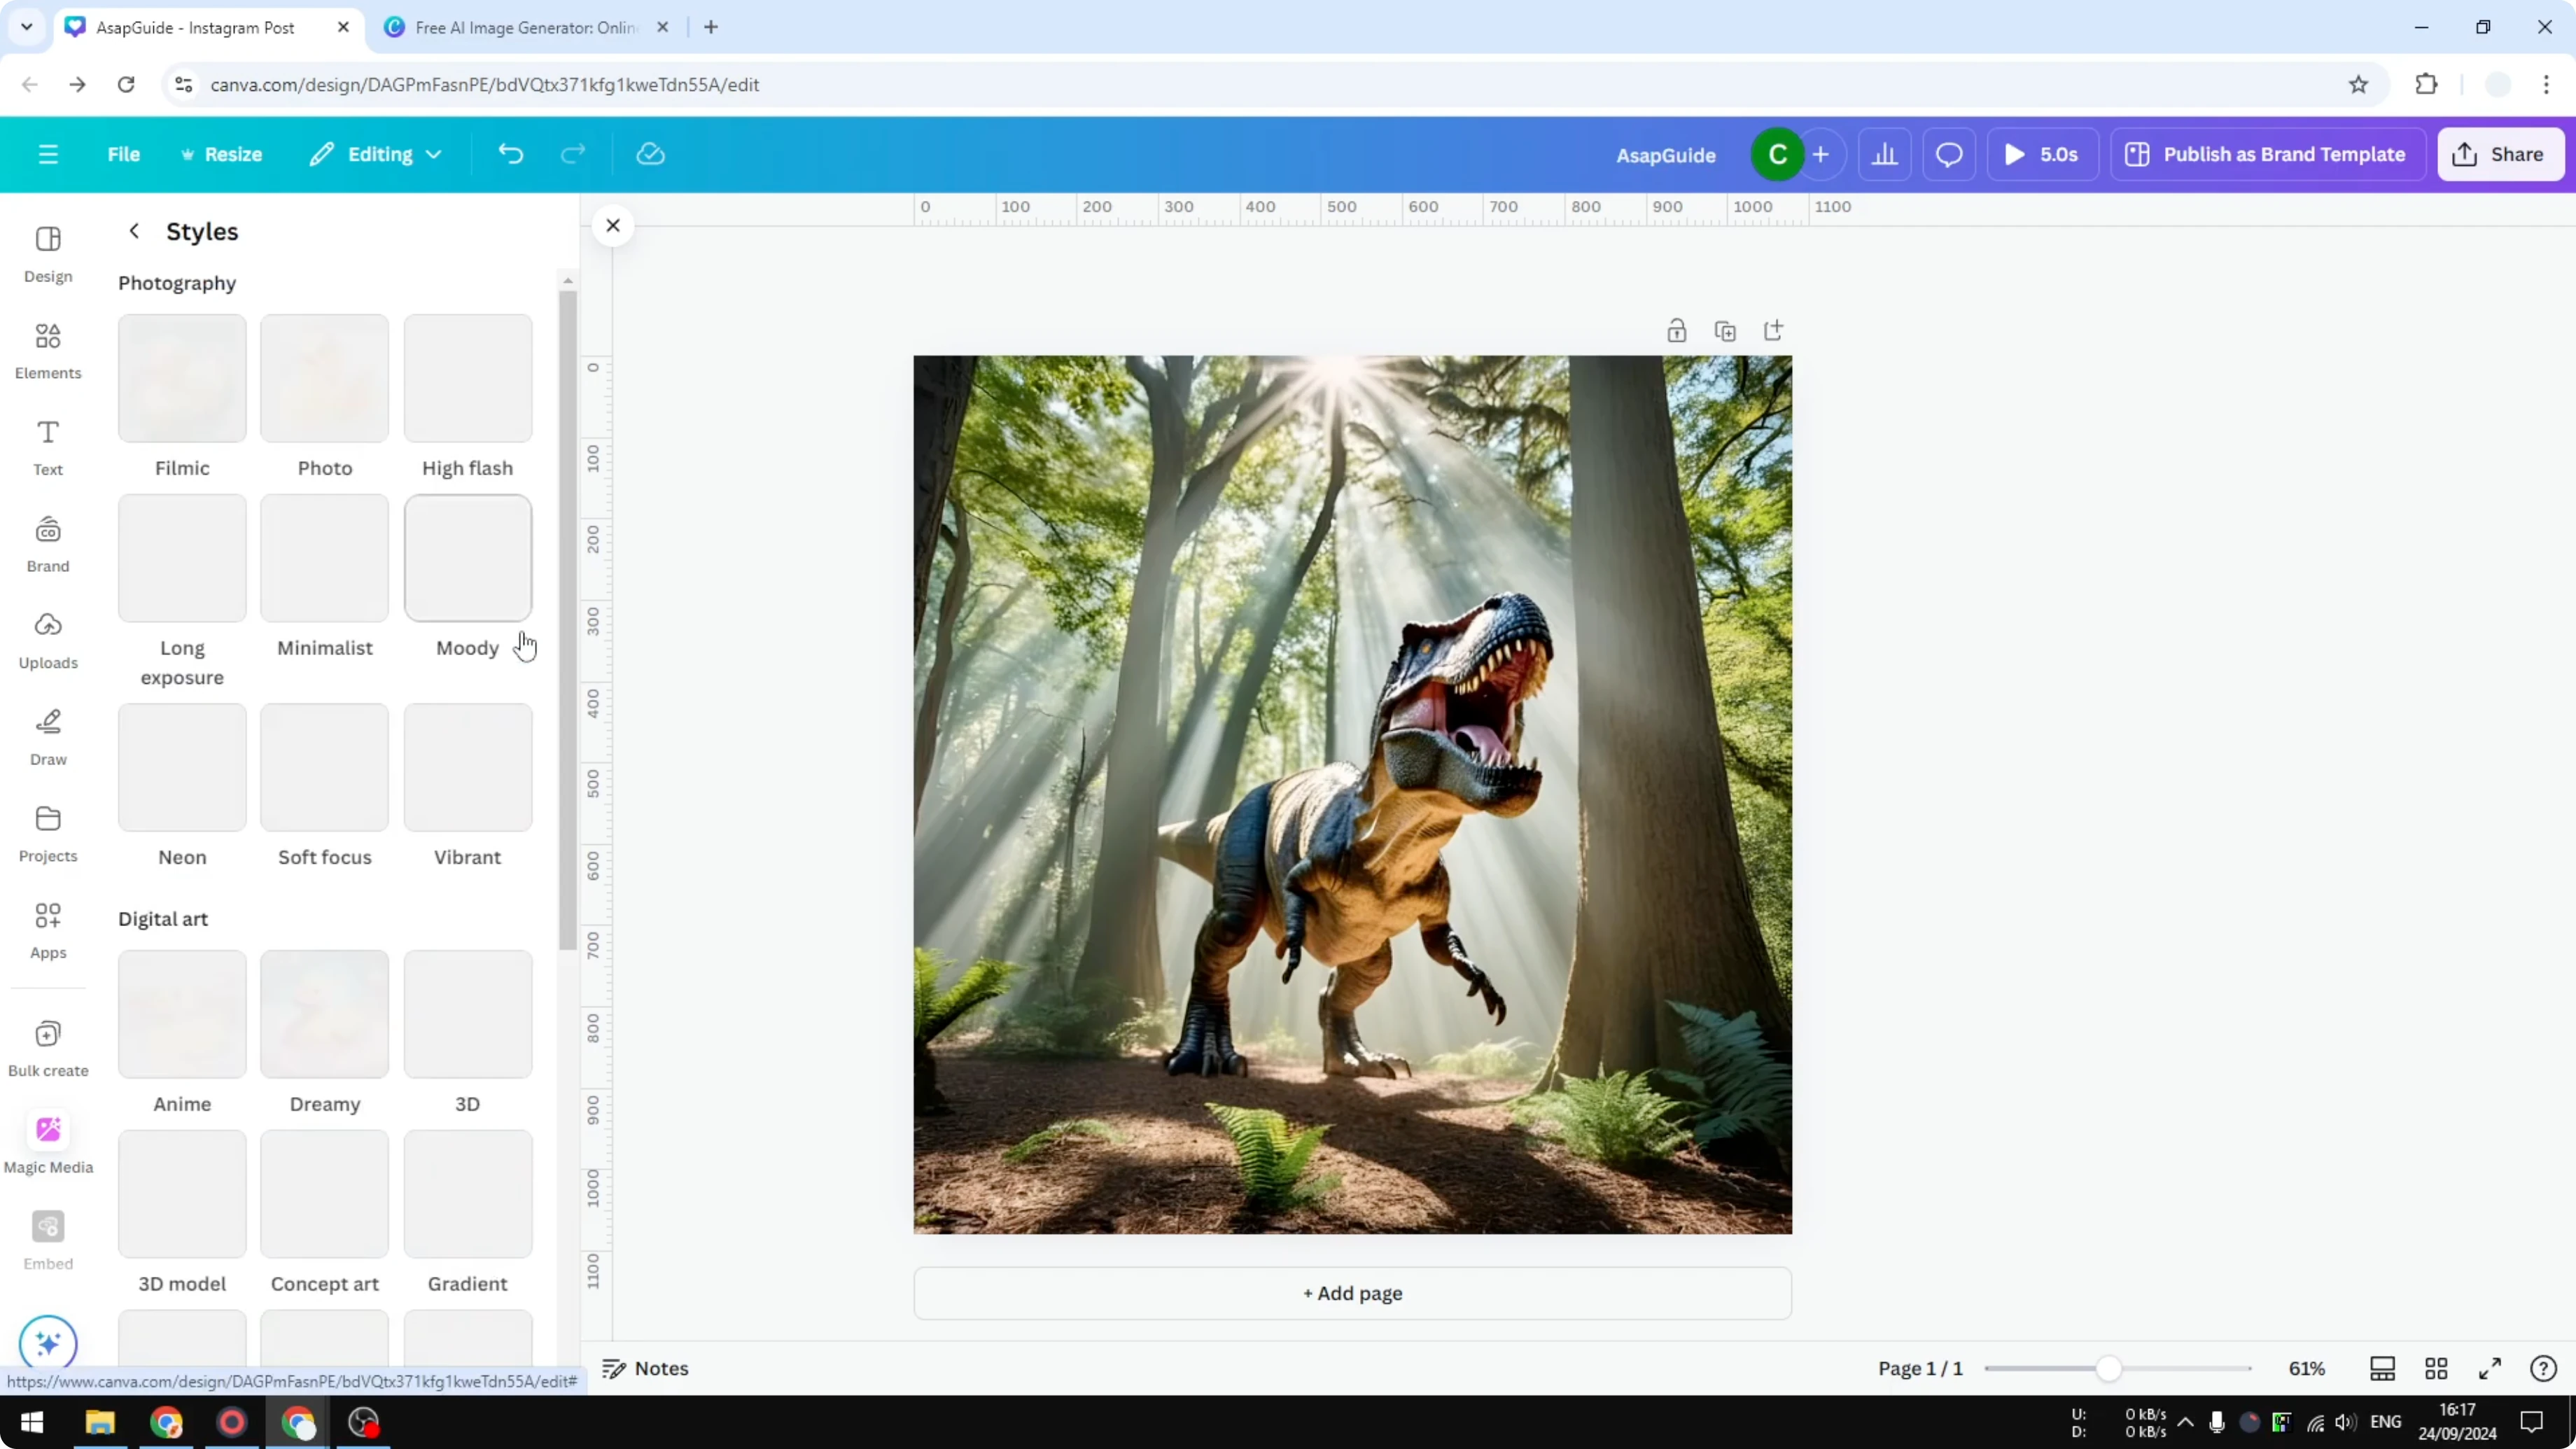The height and width of the screenshot is (1449, 2576).
Task: Click the 61% zoom percentage
Action: coord(2307,1368)
